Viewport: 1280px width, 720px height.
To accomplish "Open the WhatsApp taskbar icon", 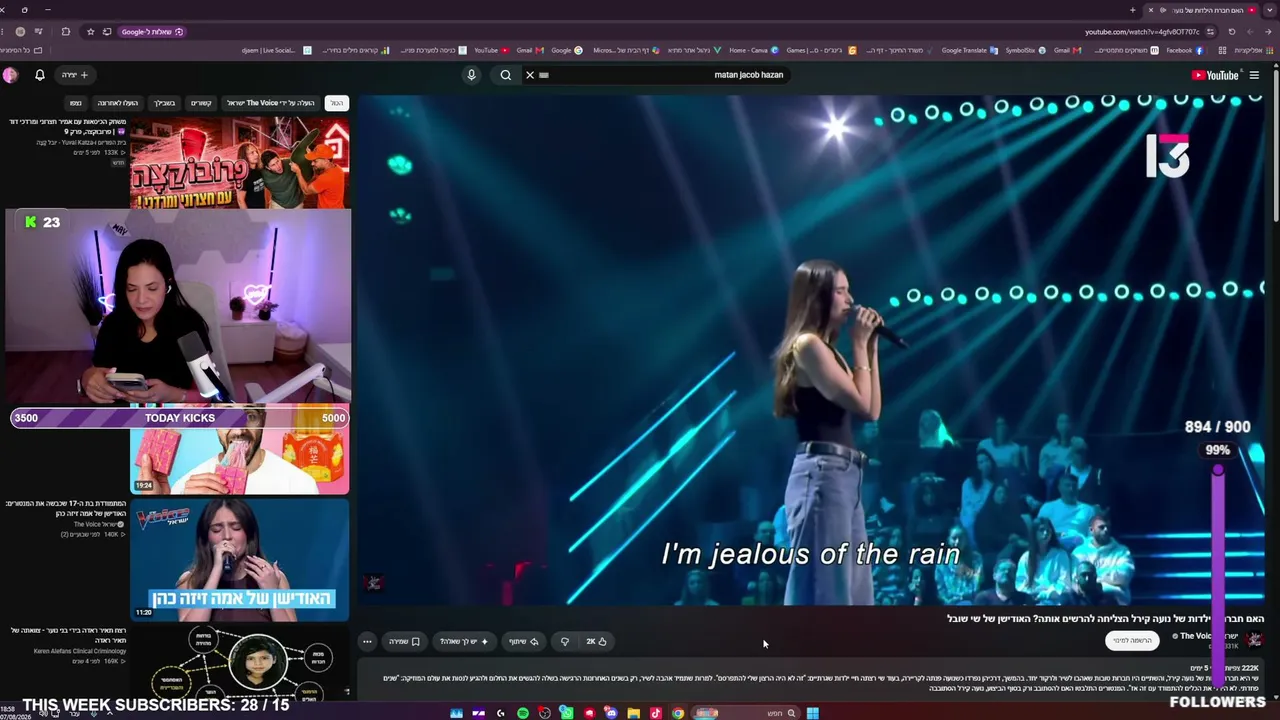I will (x=567, y=713).
